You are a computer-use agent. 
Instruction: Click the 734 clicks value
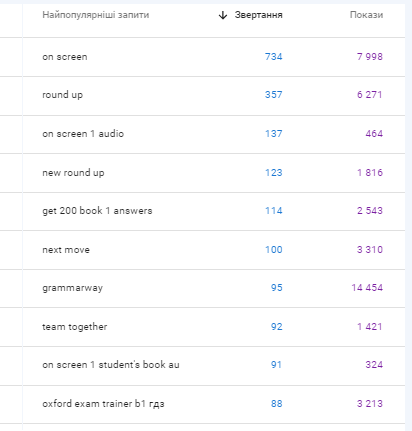[274, 57]
